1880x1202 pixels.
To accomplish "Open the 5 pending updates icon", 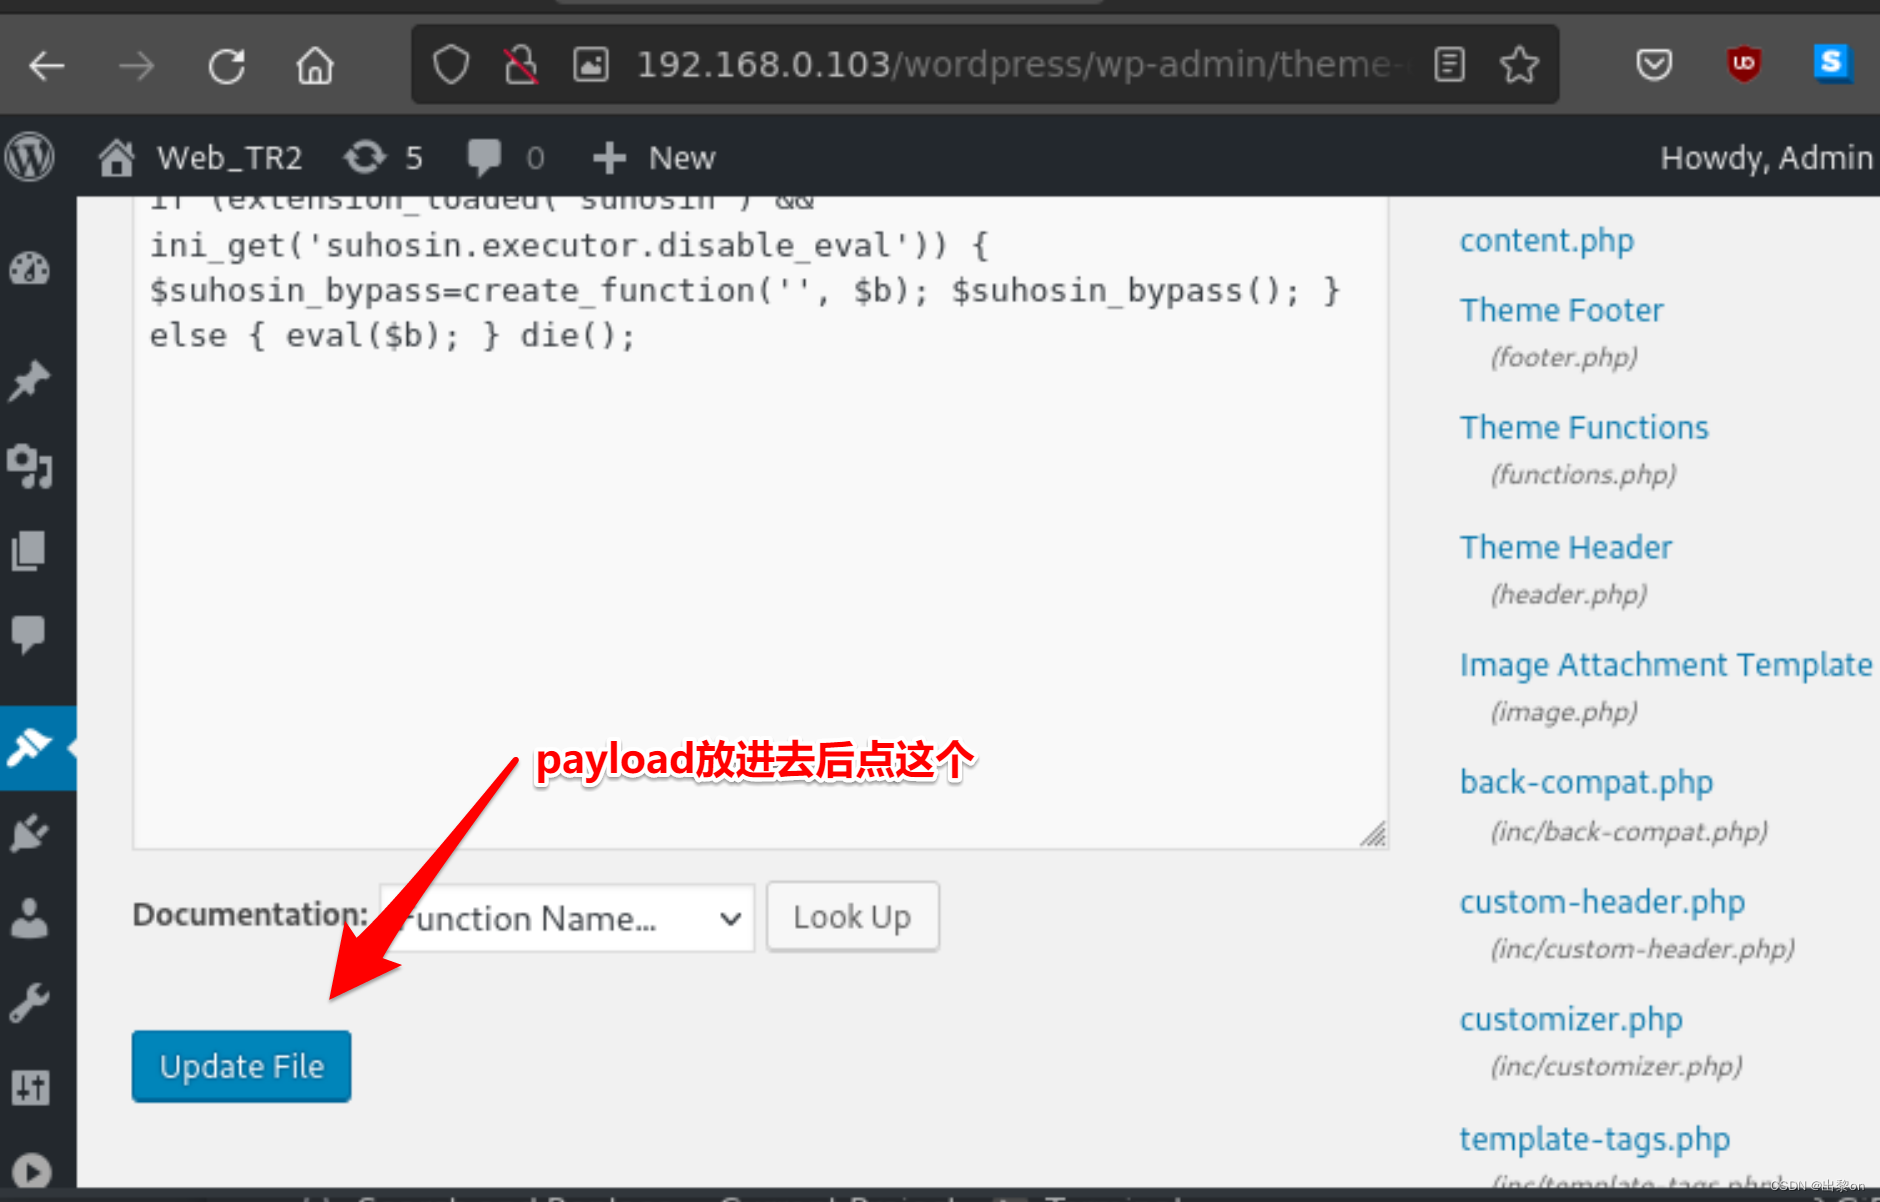I will [383, 157].
